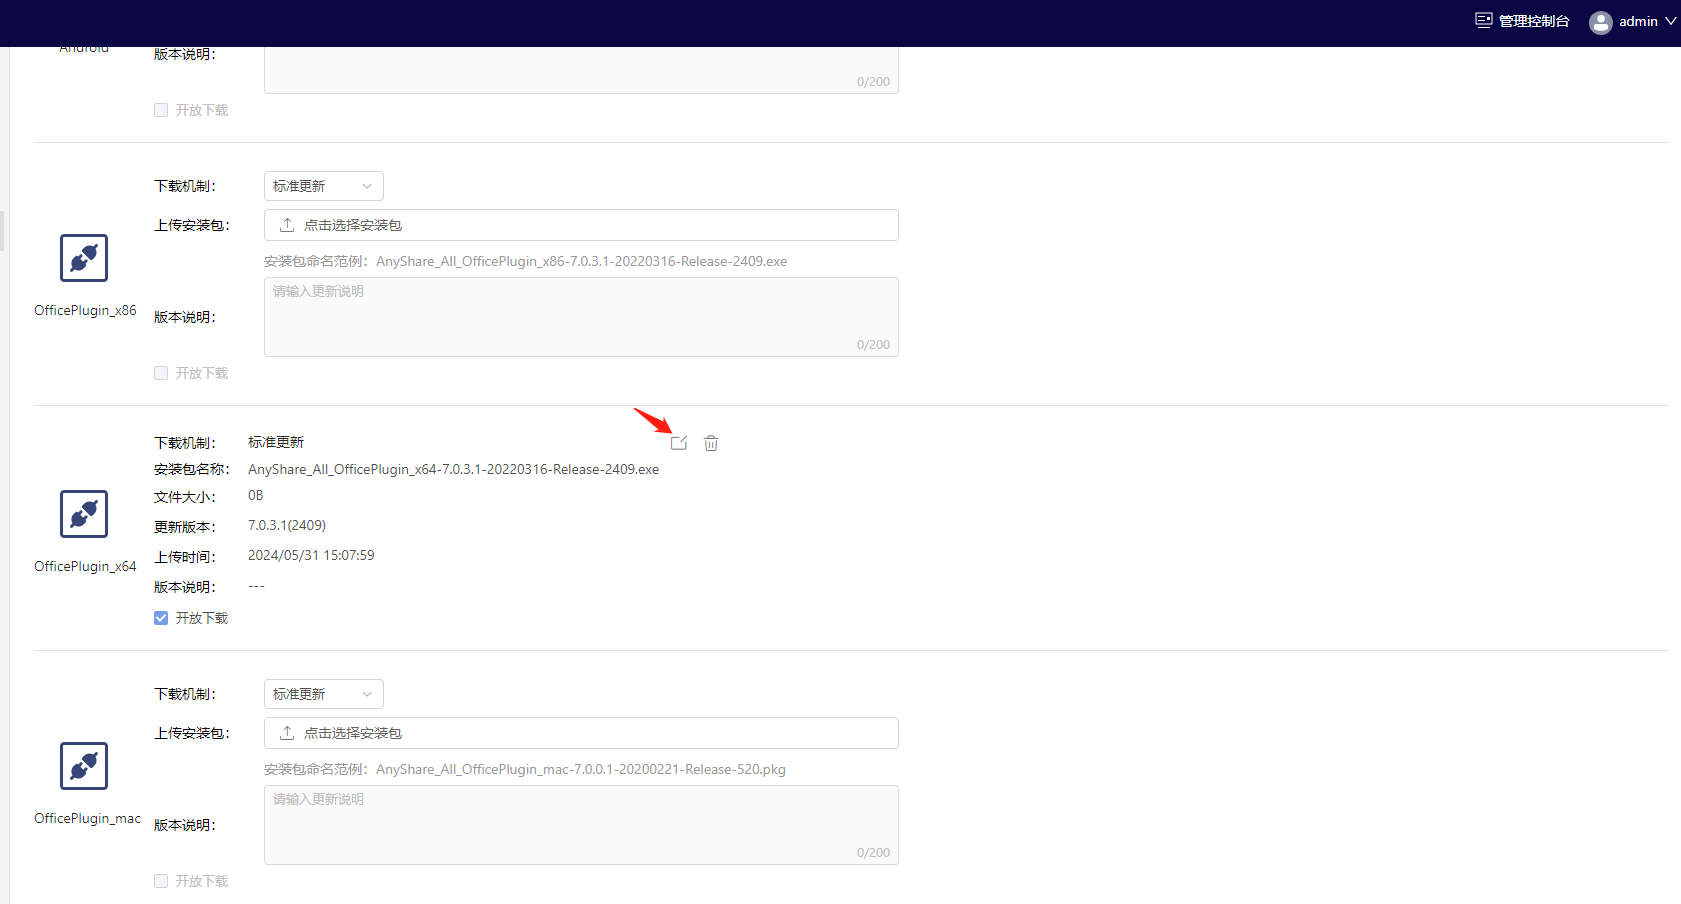Enable 开放下载 checkbox for OfficePlugin_mac
Viewport: 1681px width, 904px height.
(x=161, y=881)
